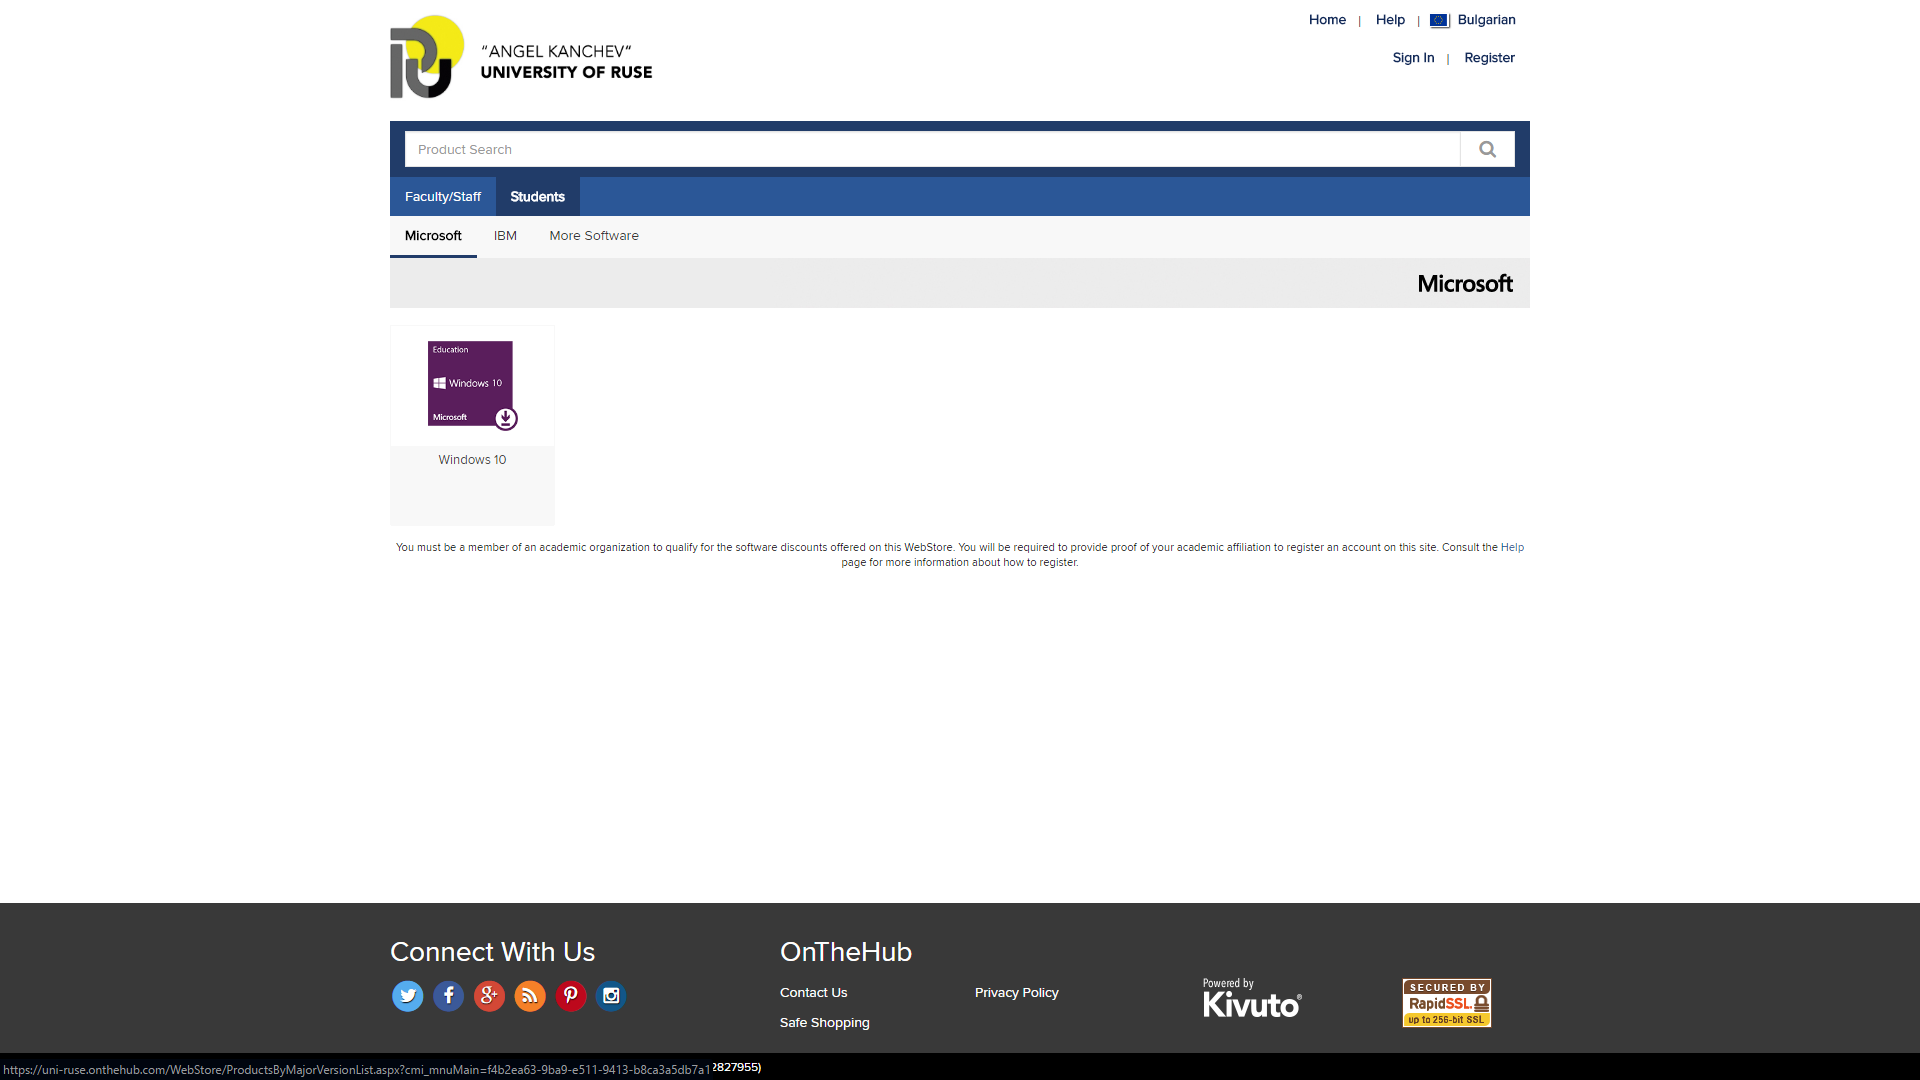Open the IBM category tab
This screenshot has height=1080, width=1920.
505,236
